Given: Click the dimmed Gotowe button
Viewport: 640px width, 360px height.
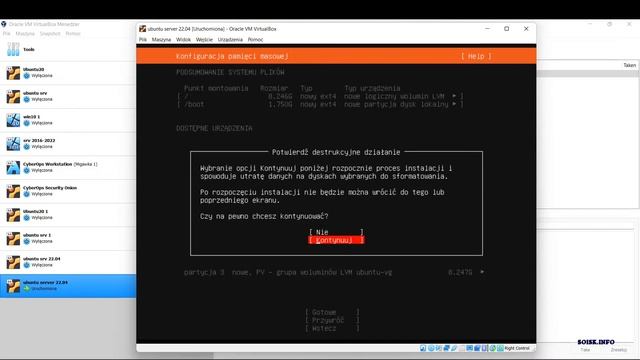Looking at the screenshot, I should 332,312.
